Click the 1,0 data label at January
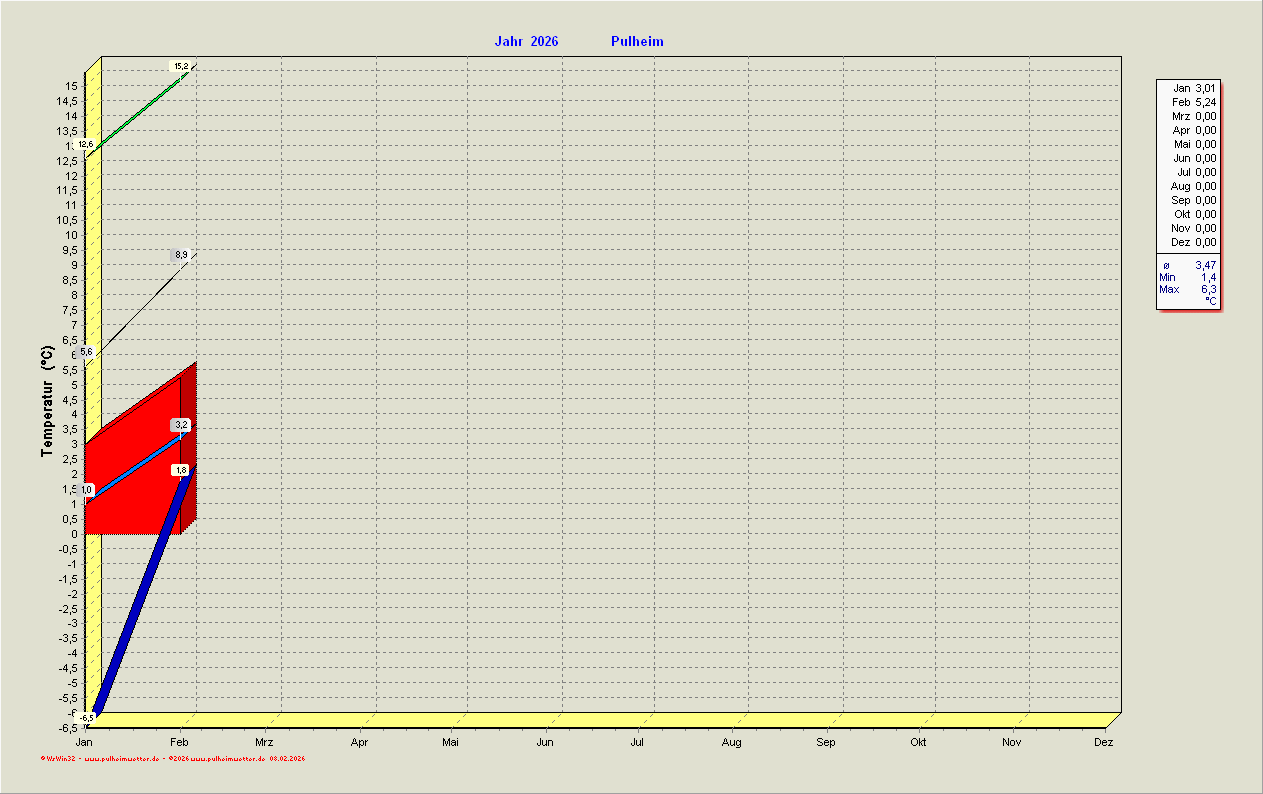Screen dimensions: 1263x794 point(86,490)
